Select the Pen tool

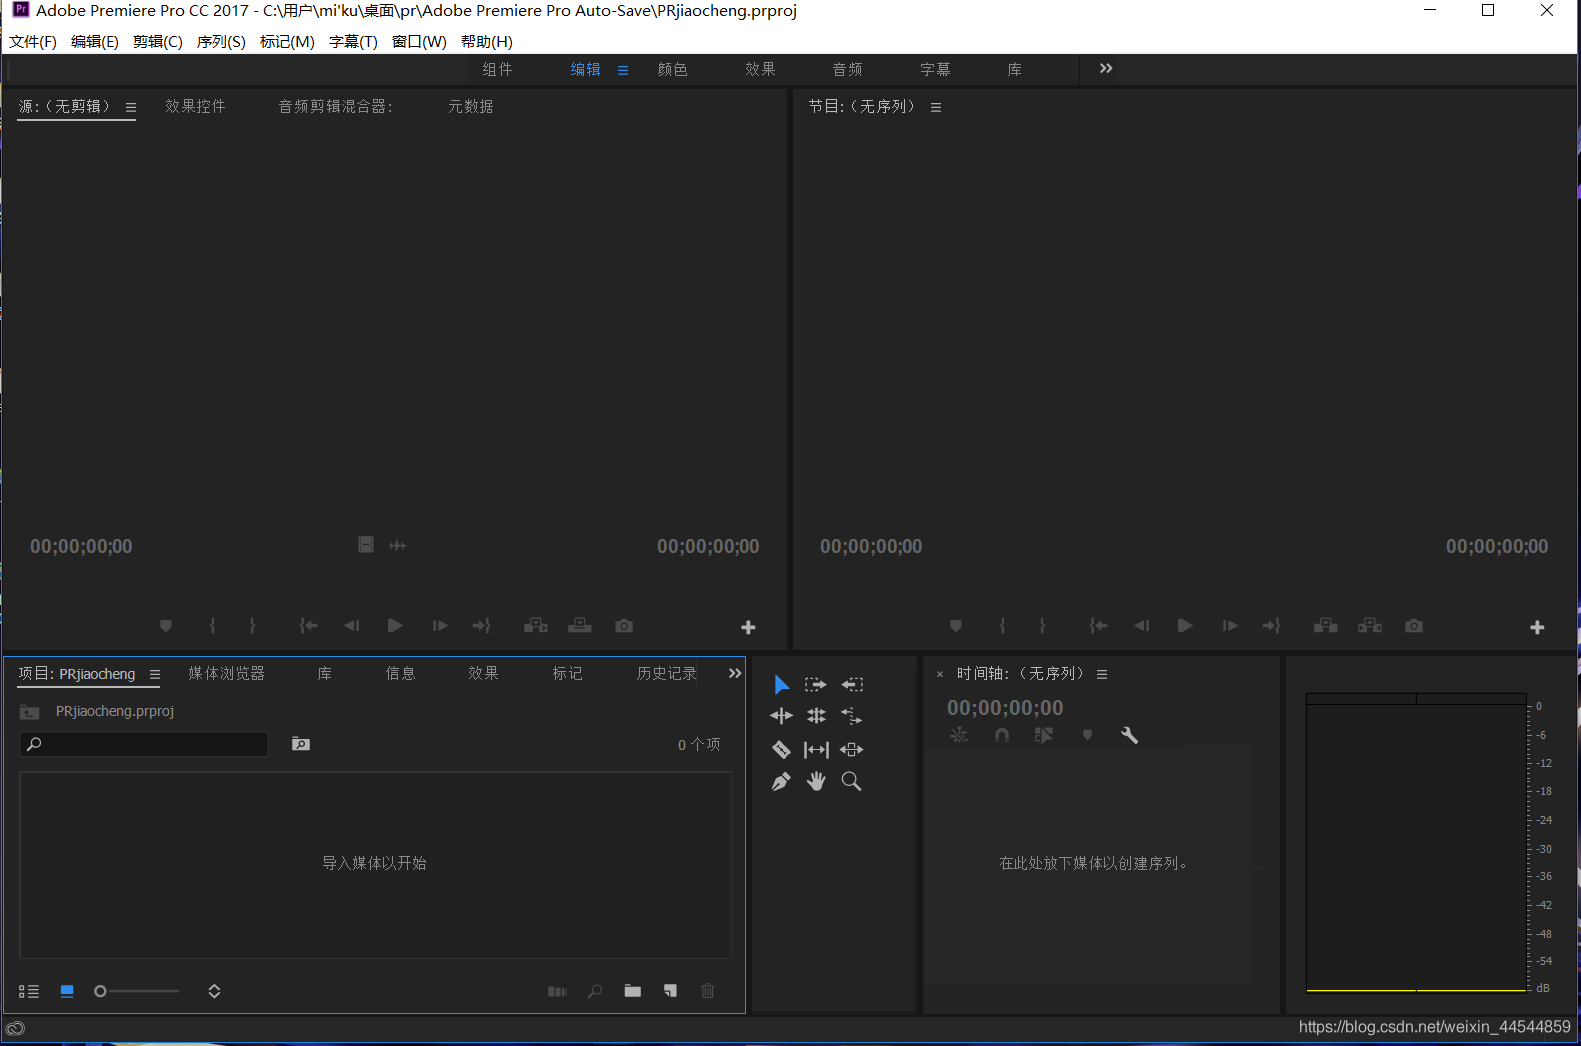tap(782, 782)
